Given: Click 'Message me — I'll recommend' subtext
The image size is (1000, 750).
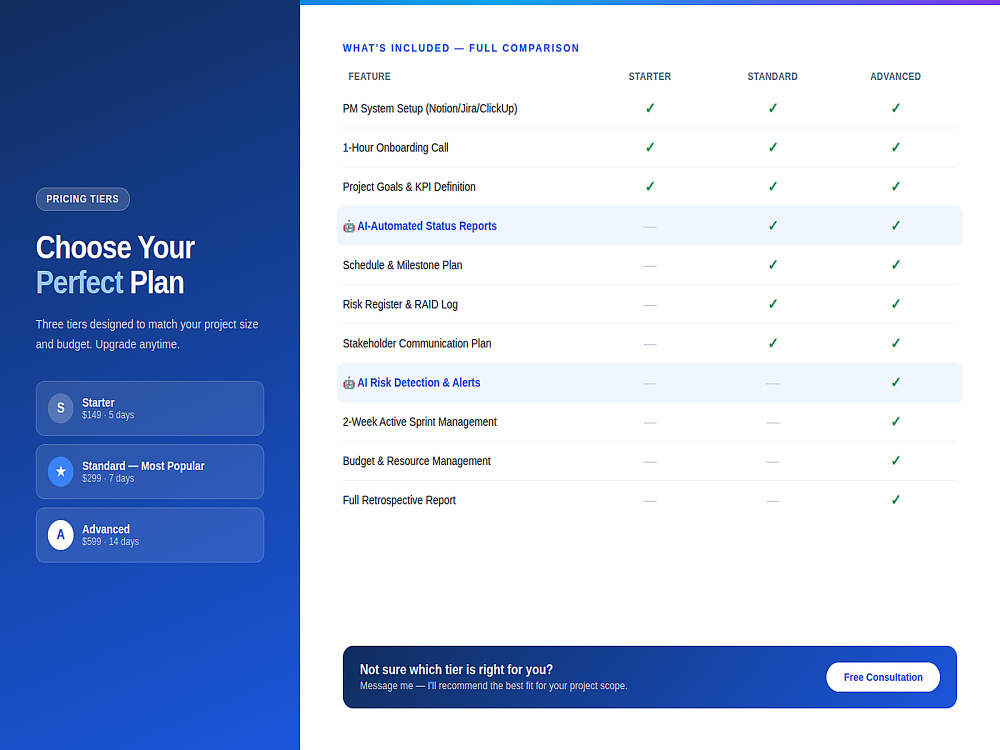Looking at the screenshot, I should click(x=494, y=686).
